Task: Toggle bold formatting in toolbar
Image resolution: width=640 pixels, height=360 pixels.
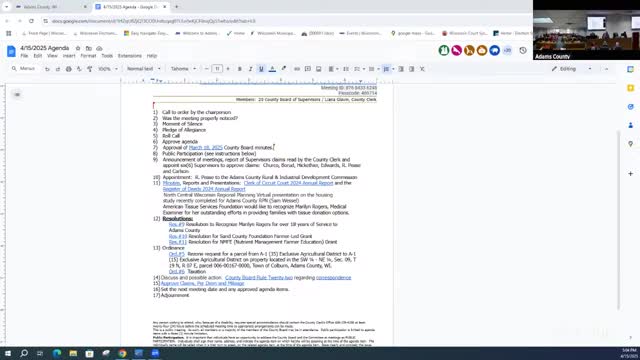Action: (240, 69)
